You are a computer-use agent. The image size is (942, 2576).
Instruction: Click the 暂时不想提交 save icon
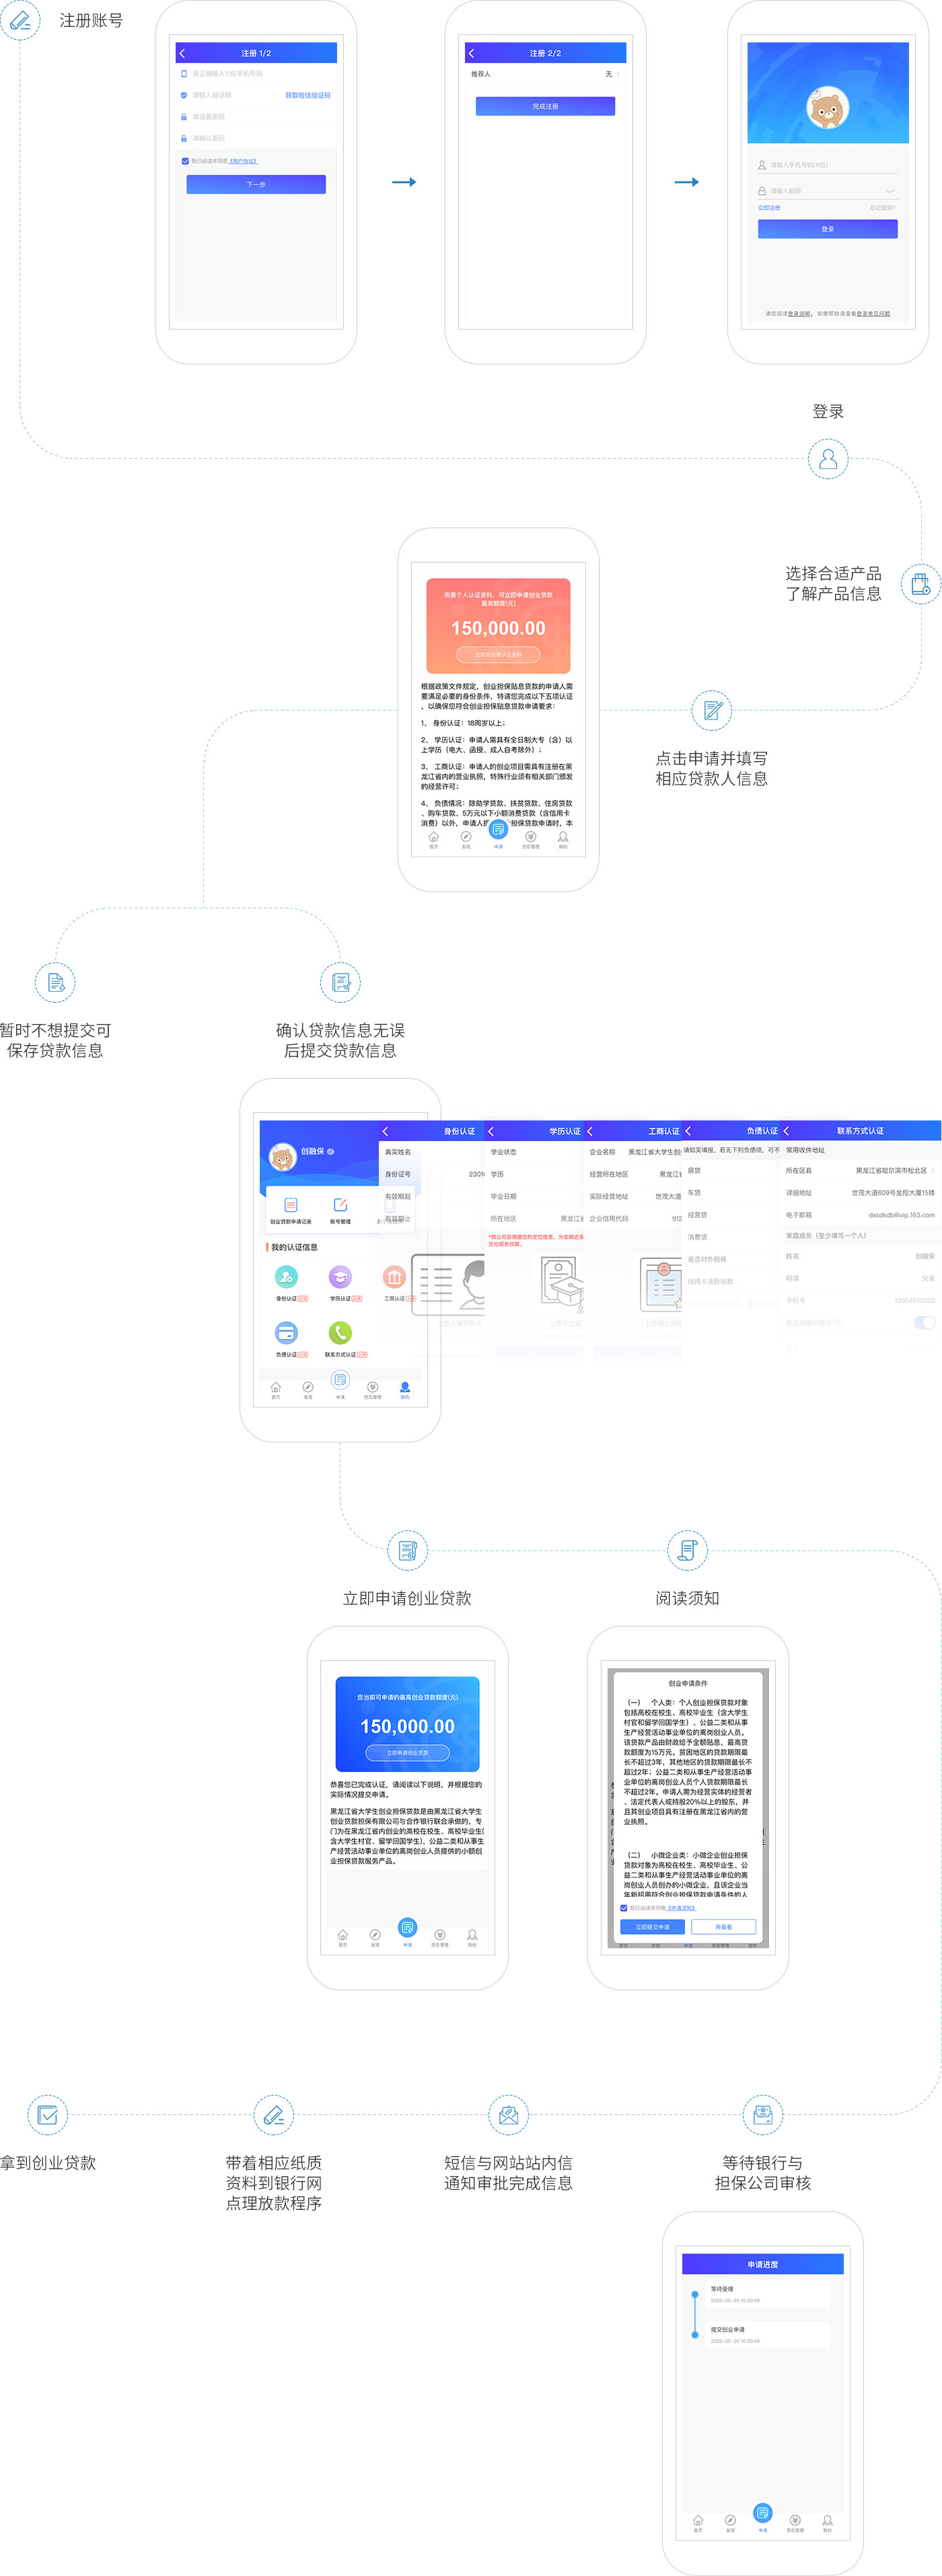tap(56, 982)
